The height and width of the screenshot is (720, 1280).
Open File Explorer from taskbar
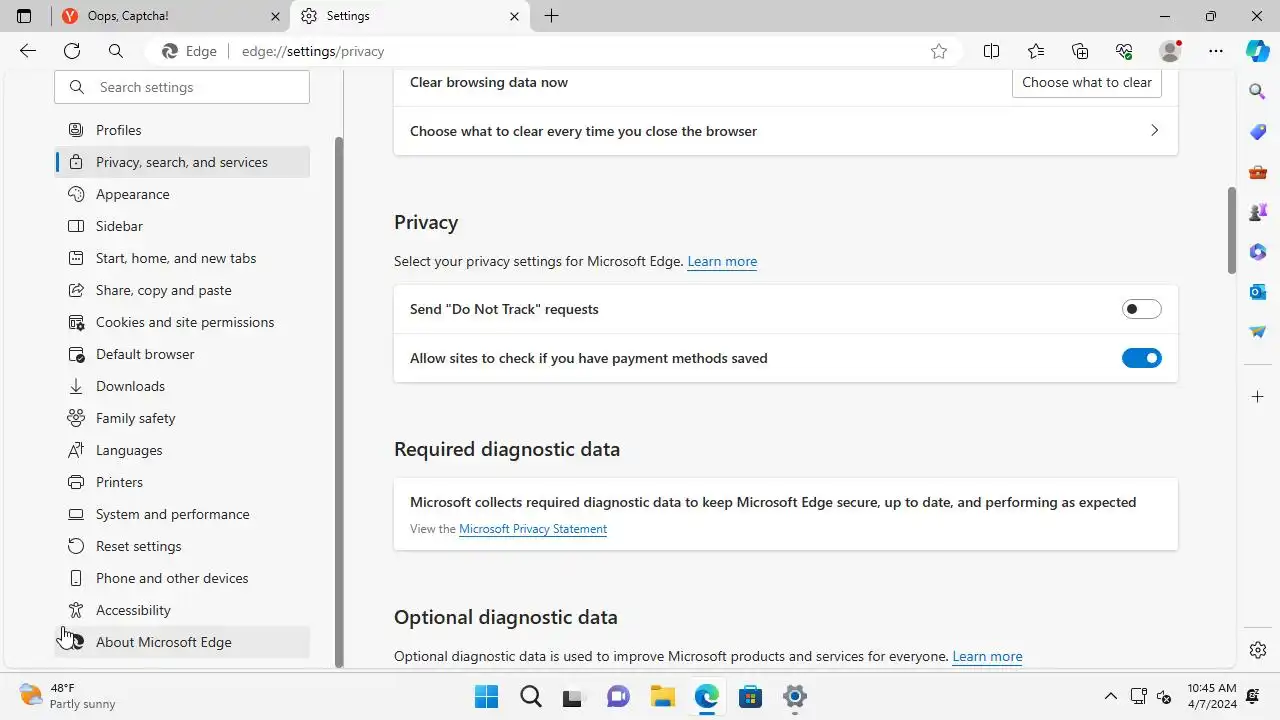(662, 696)
